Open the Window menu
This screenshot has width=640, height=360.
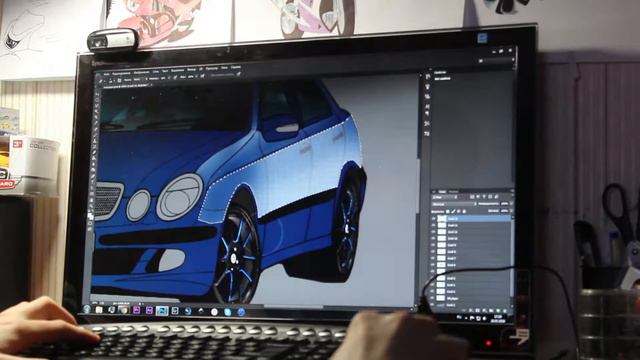click(x=224, y=68)
